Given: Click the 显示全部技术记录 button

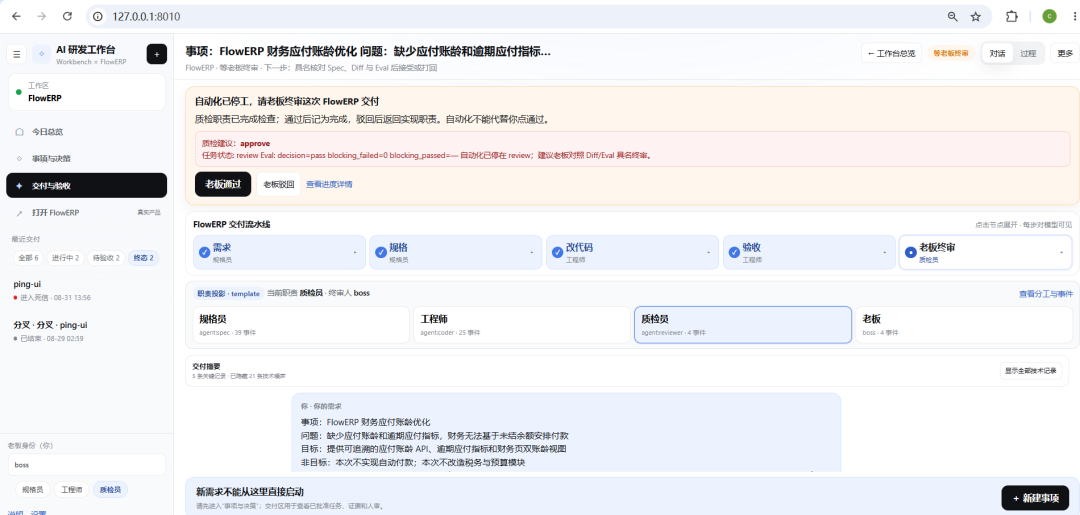Looking at the screenshot, I should [x=1030, y=370].
